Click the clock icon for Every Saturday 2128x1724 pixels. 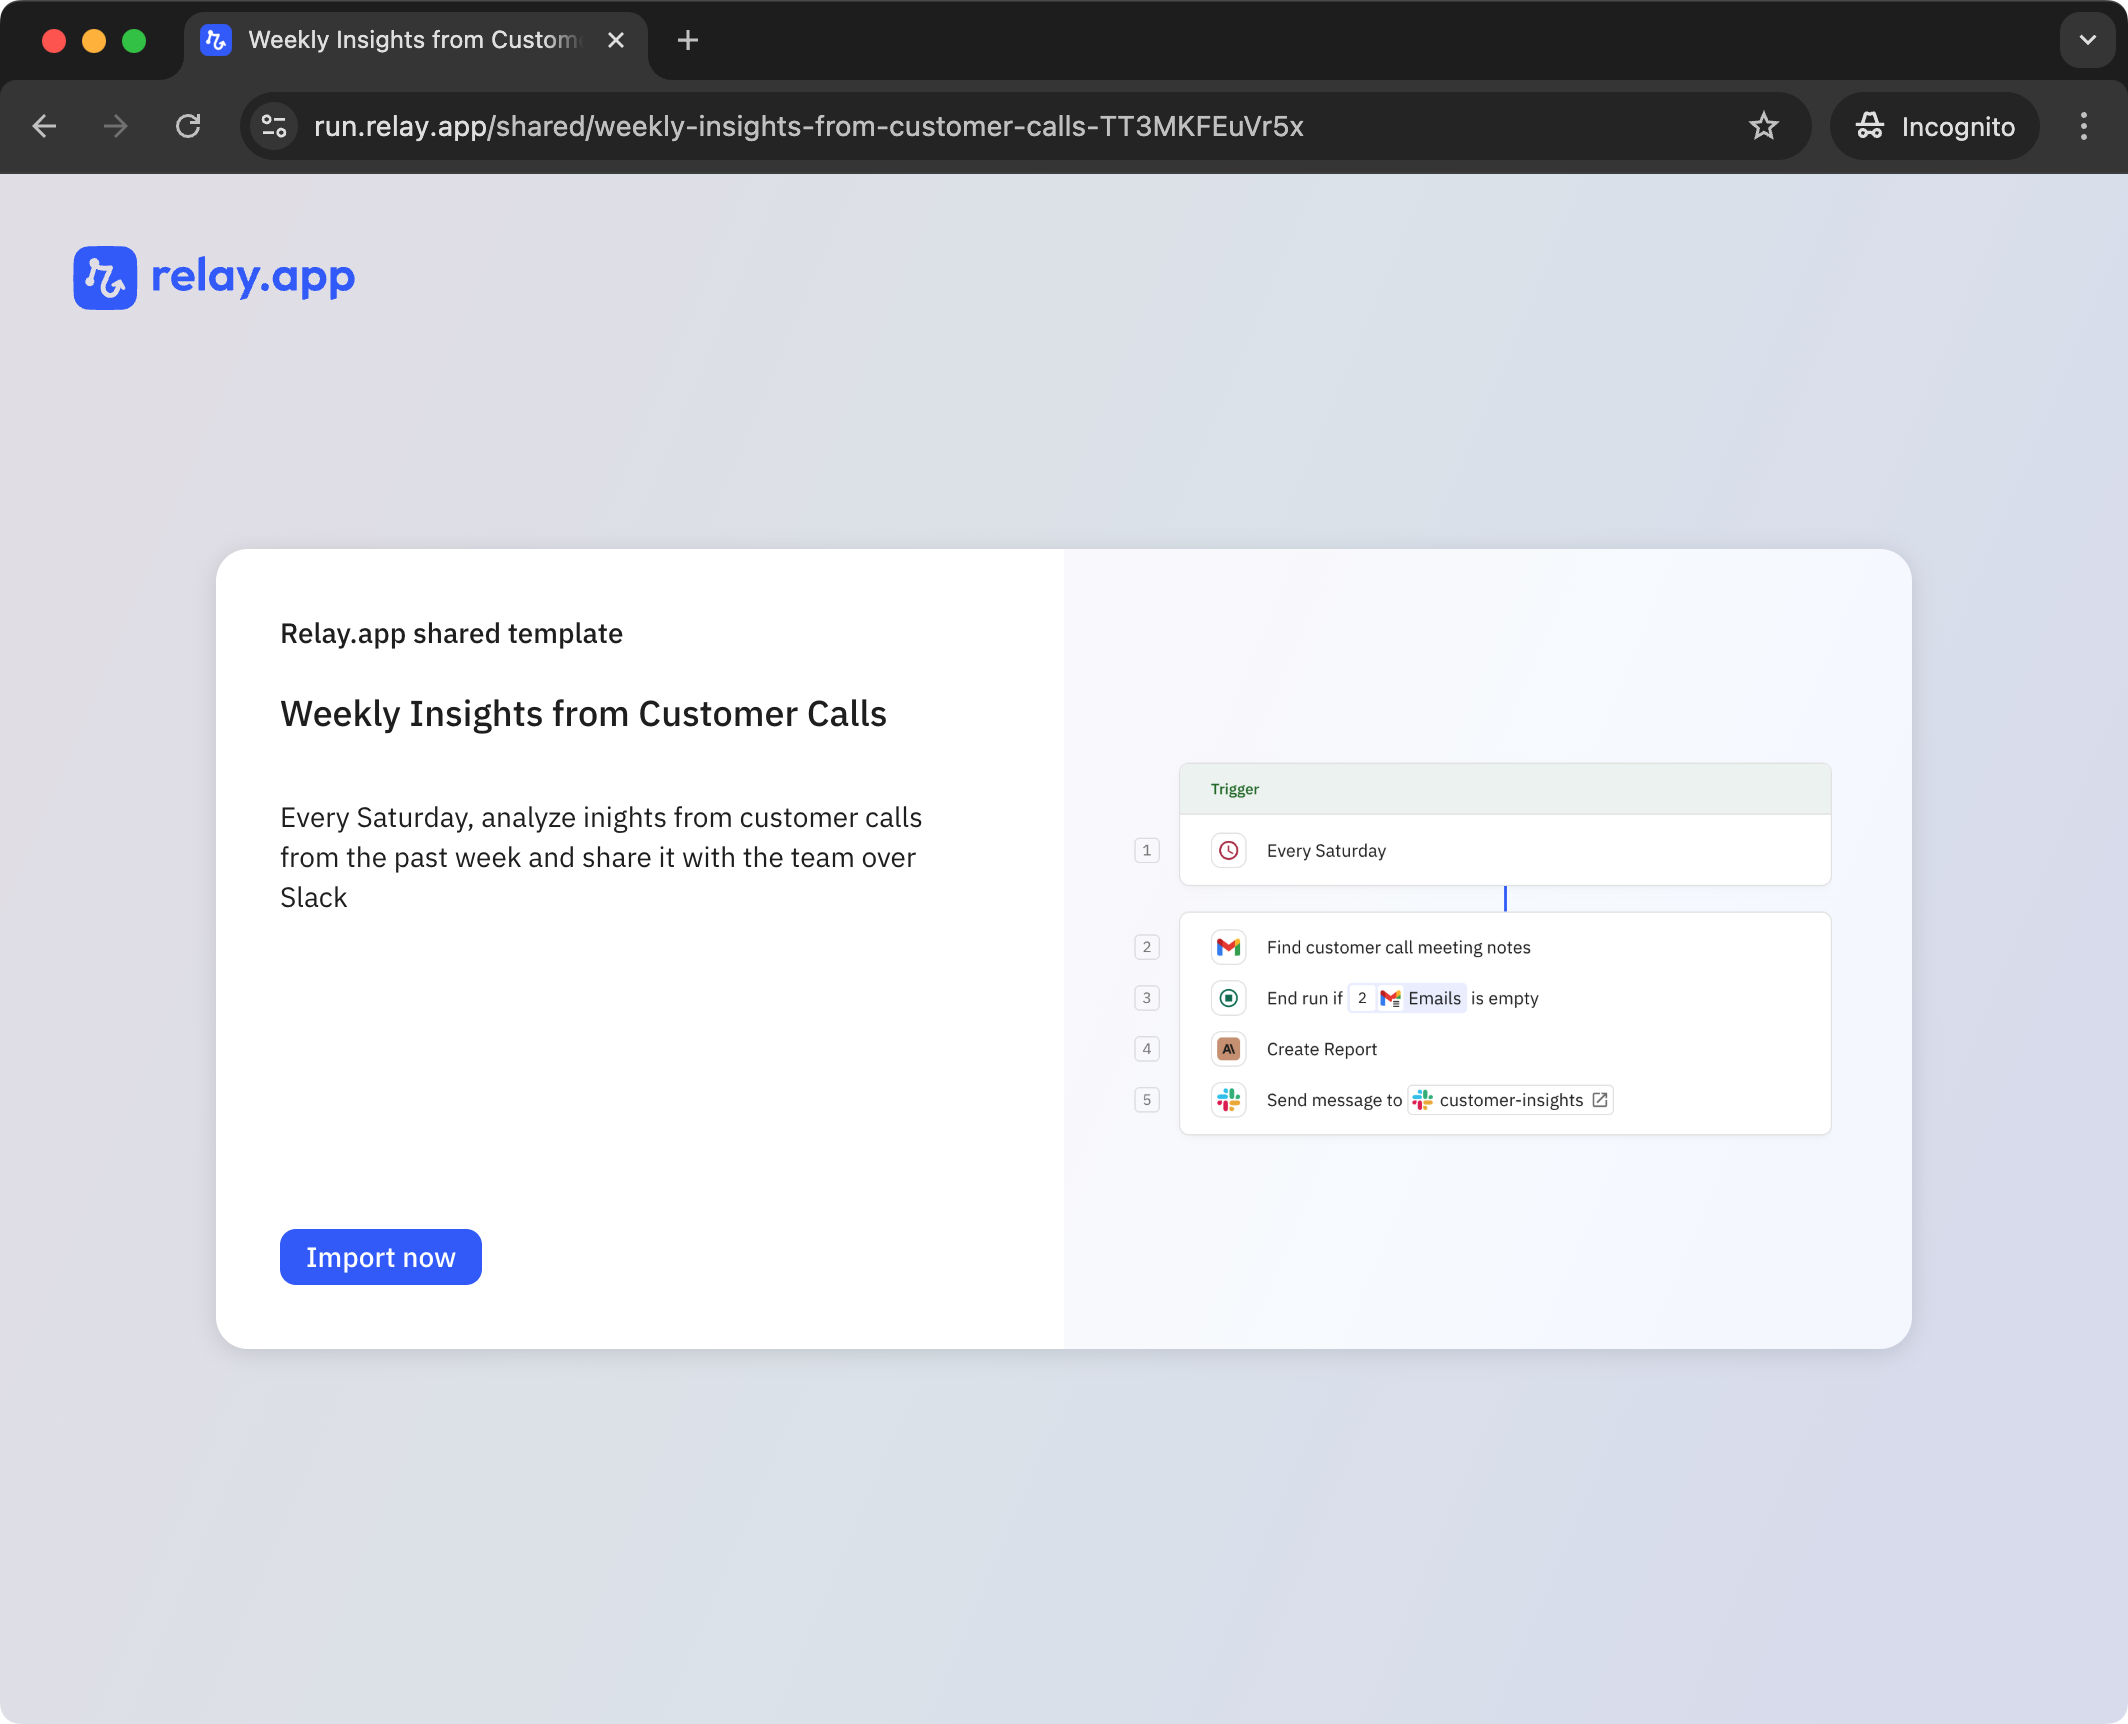click(1228, 850)
